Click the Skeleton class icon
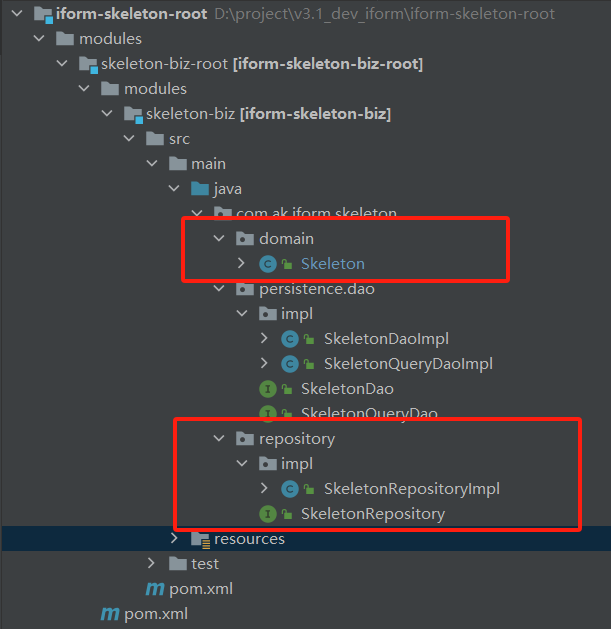Image resolution: width=611 pixels, height=629 pixels. click(x=268, y=264)
